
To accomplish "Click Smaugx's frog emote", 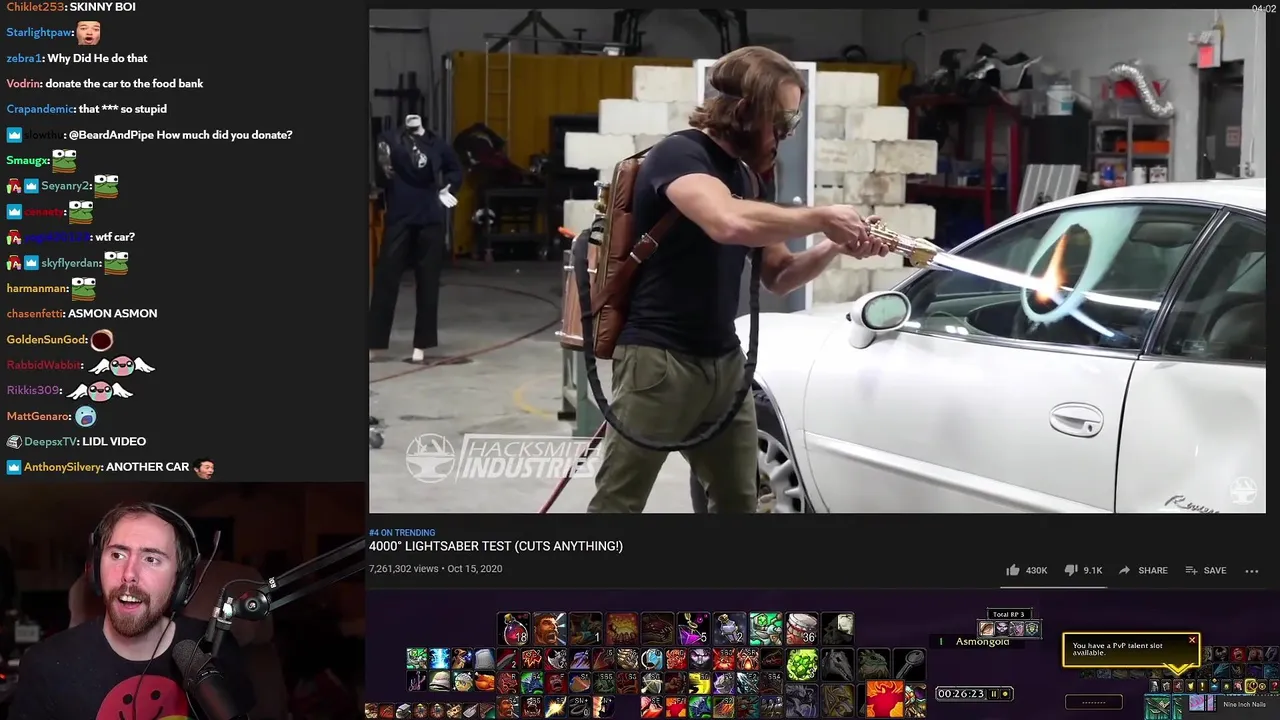I will (x=64, y=160).
